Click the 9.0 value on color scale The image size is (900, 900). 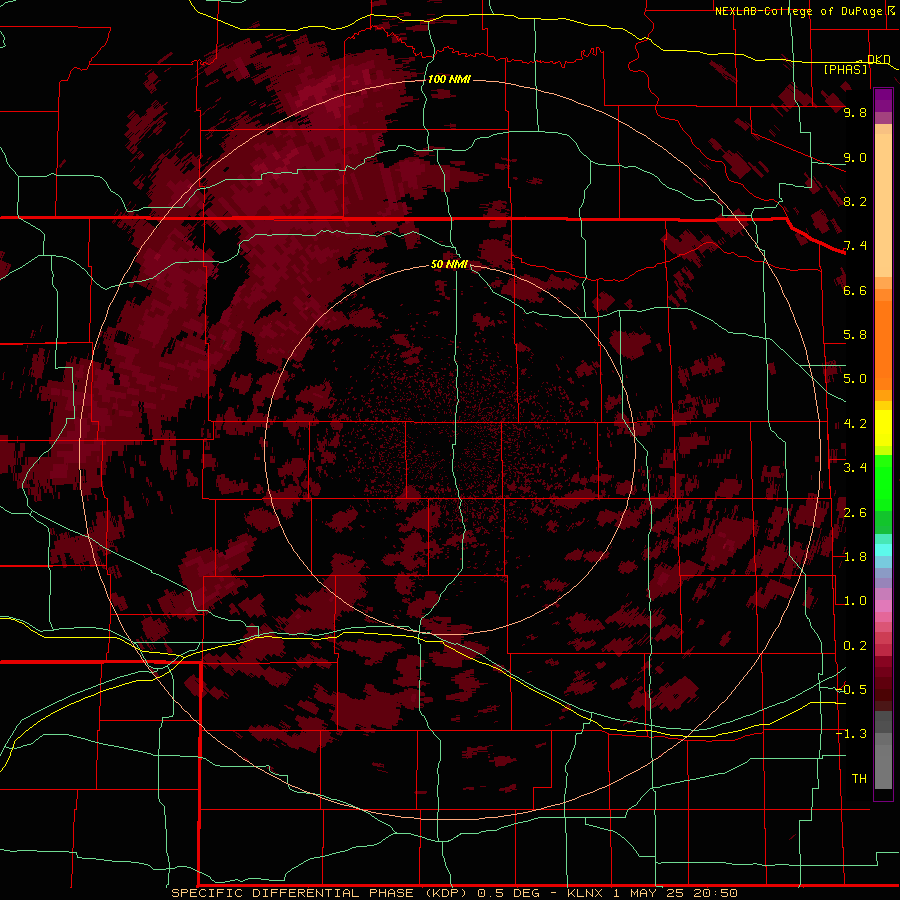tap(855, 157)
